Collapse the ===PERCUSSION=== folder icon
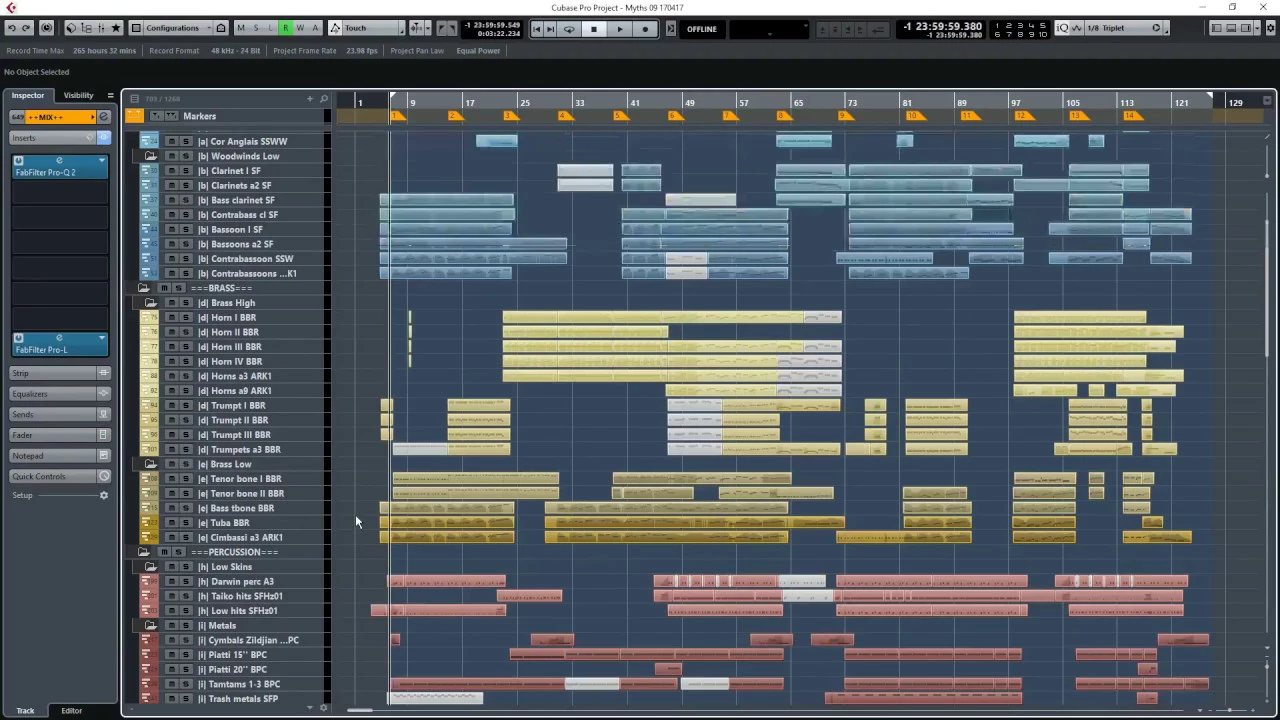The width and height of the screenshot is (1280, 720). [143, 552]
